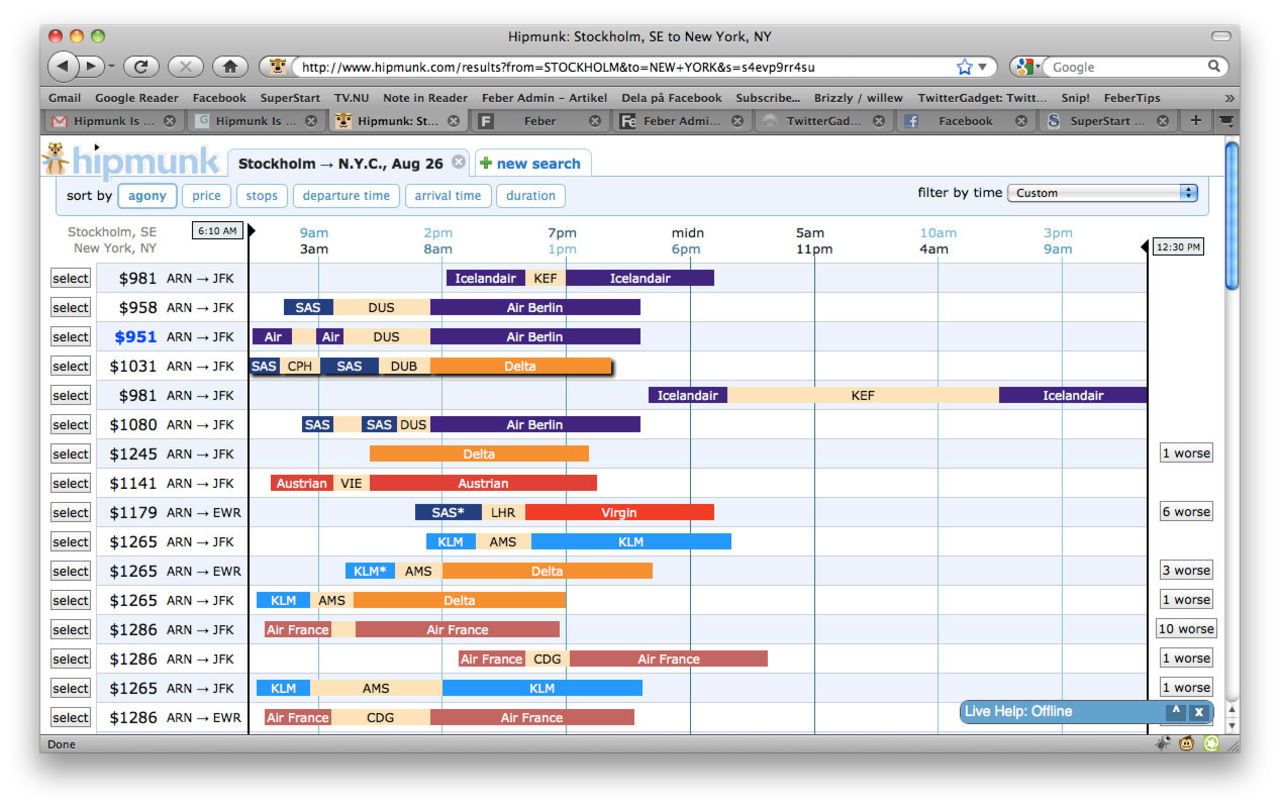This screenshot has width=1280, height=808.
Task: Close the Live Help: Offline widget
Action: (1198, 712)
